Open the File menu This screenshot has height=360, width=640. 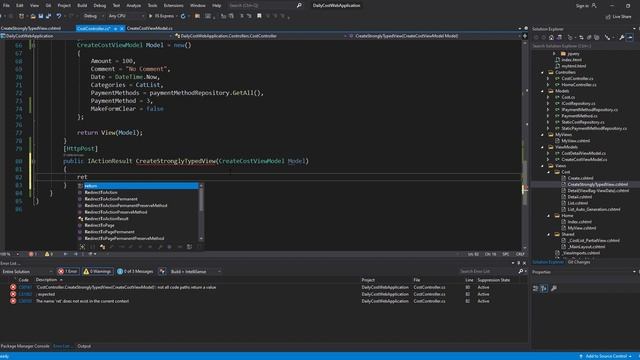6,5
